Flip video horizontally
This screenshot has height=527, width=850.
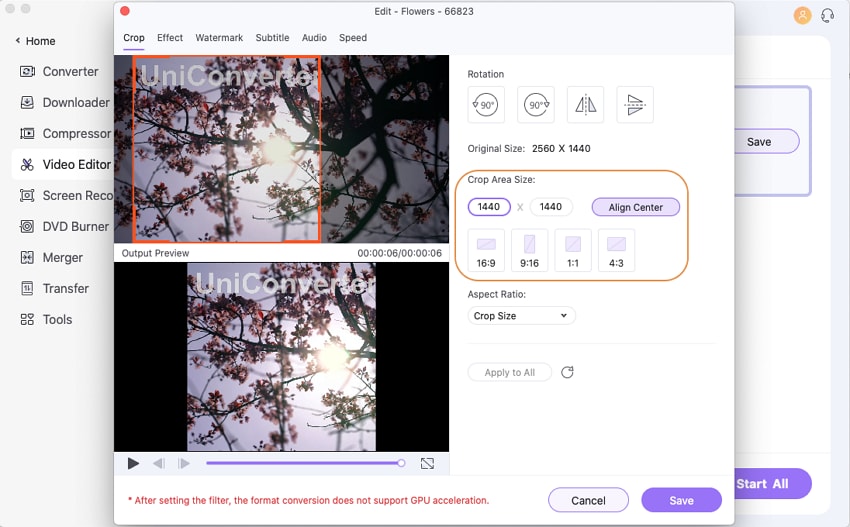[x=585, y=105]
